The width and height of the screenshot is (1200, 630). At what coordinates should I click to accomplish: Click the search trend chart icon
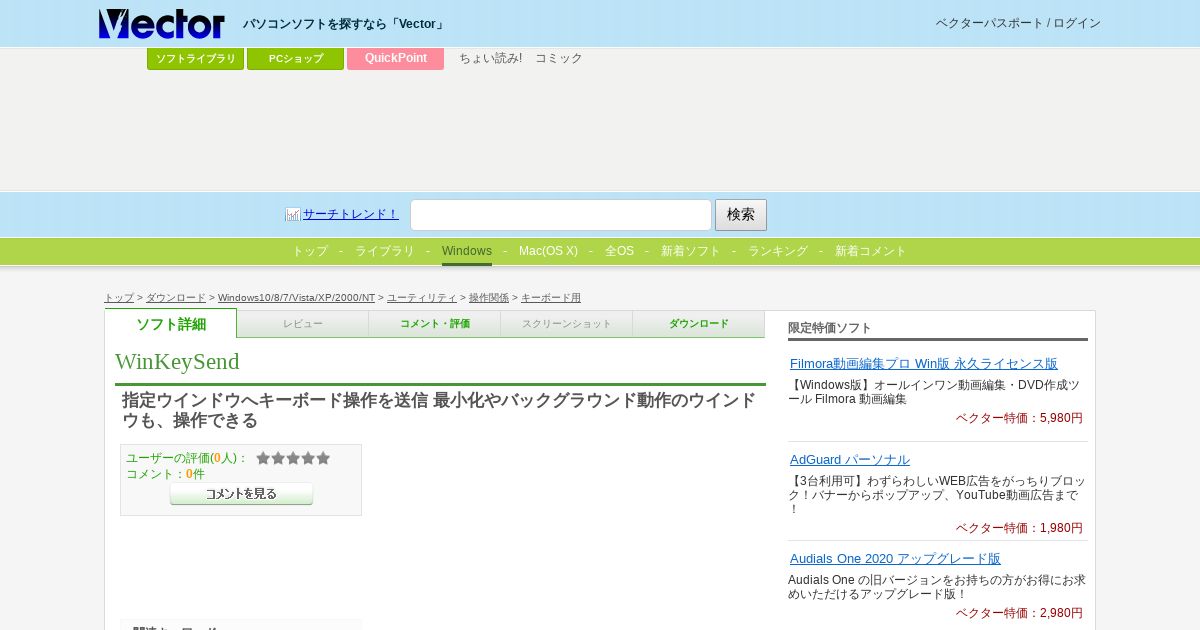[293, 214]
